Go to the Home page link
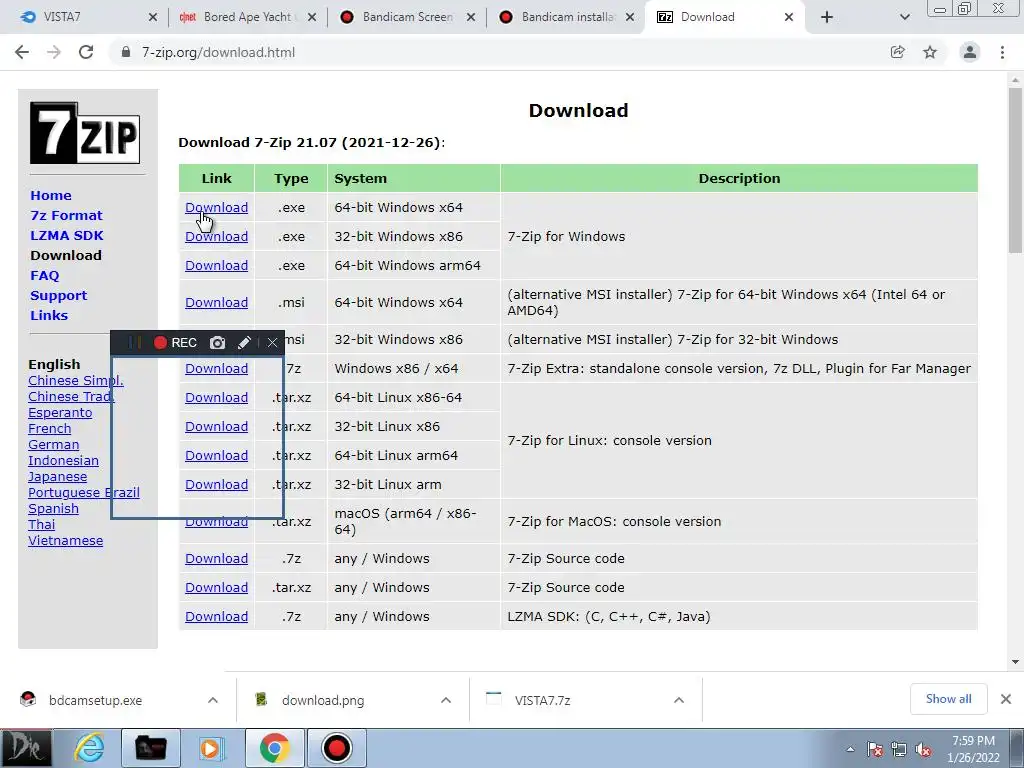The image size is (1024, 768). 51,195
